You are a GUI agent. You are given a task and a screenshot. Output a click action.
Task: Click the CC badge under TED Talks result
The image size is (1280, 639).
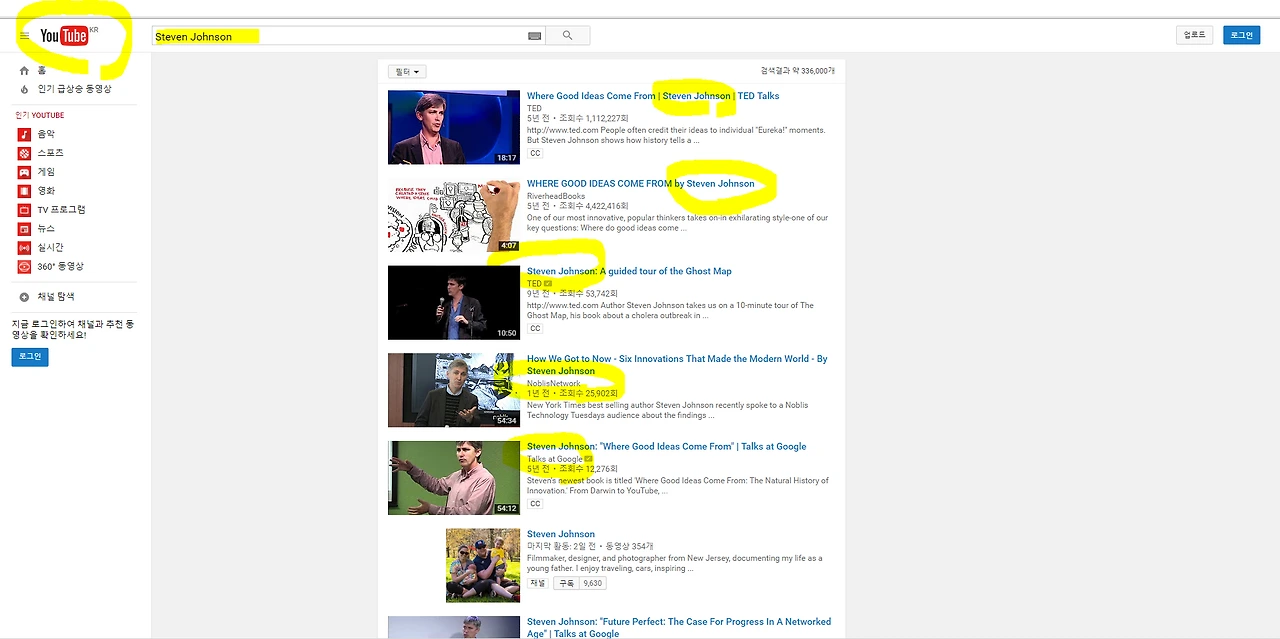point(535,153)
